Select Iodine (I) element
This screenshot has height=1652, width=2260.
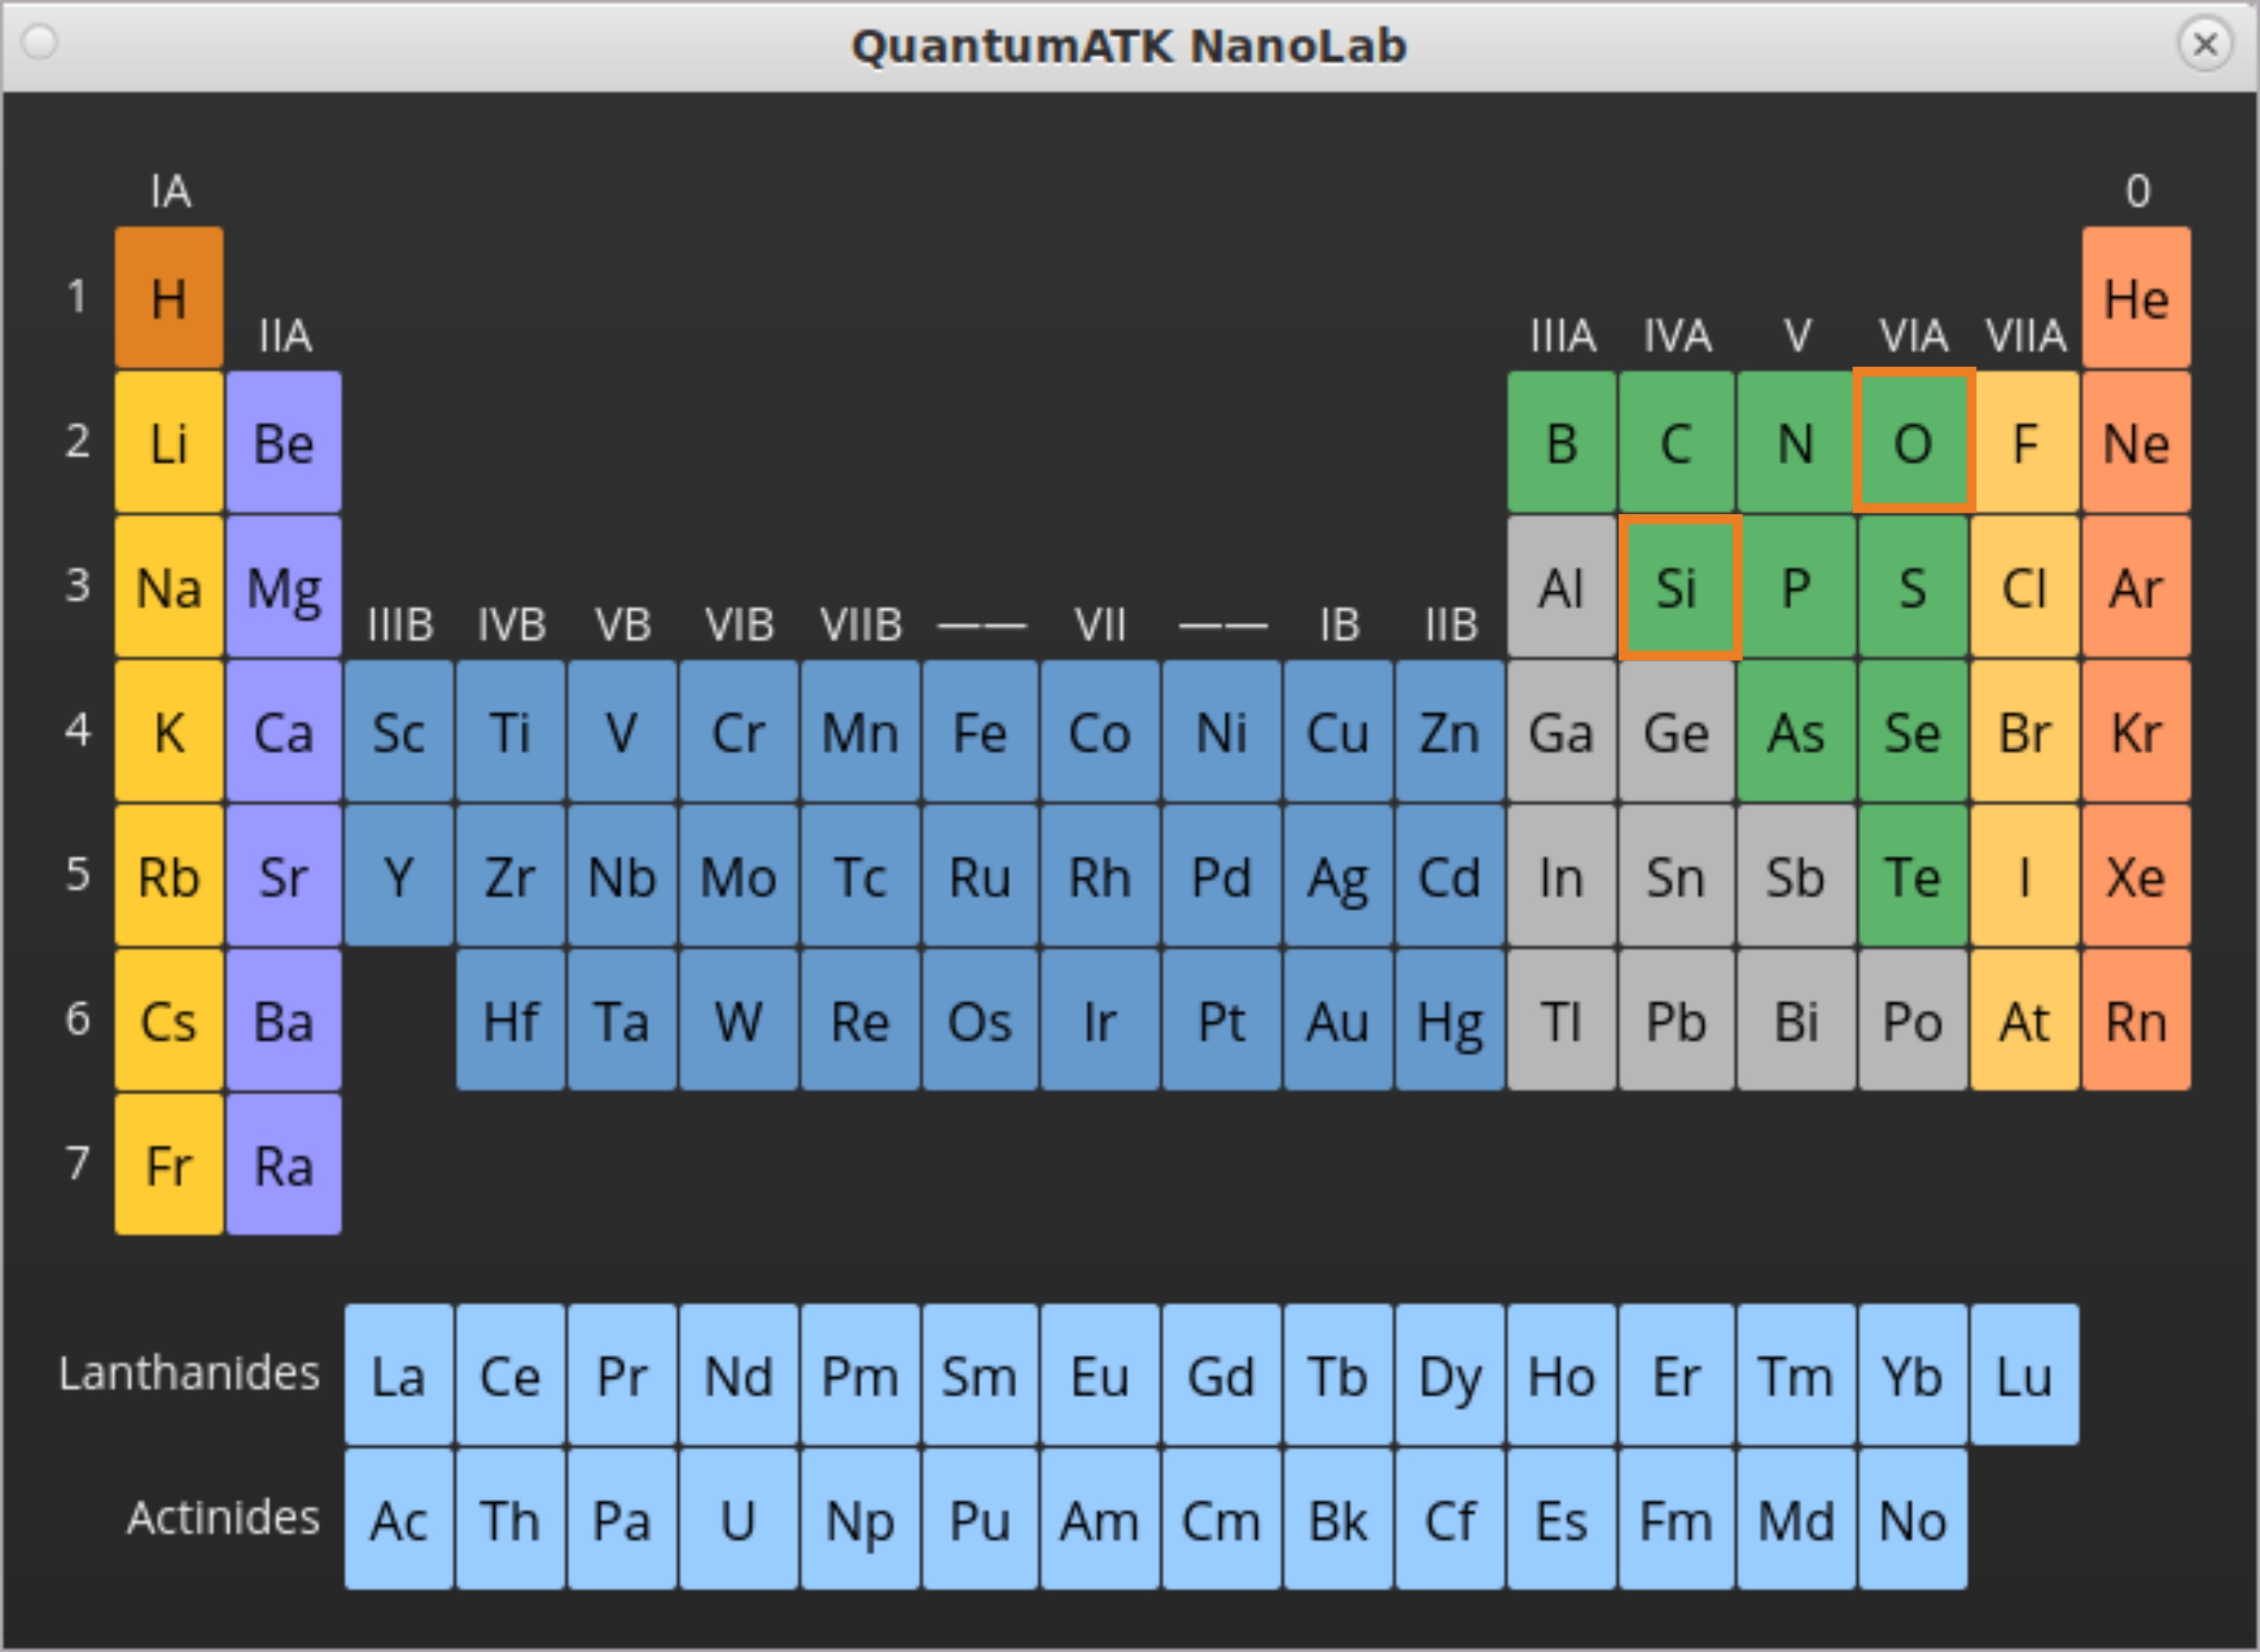pyautogui.click(x=2025, y=875)
